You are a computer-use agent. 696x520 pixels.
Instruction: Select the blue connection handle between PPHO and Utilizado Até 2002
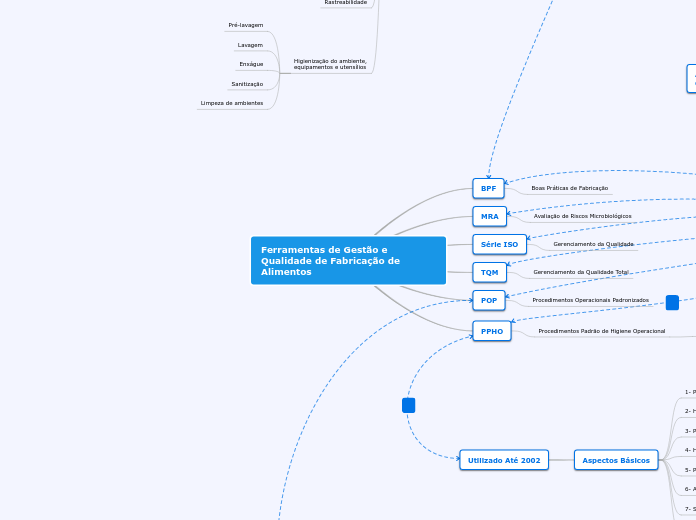click(x=408, y=405)
